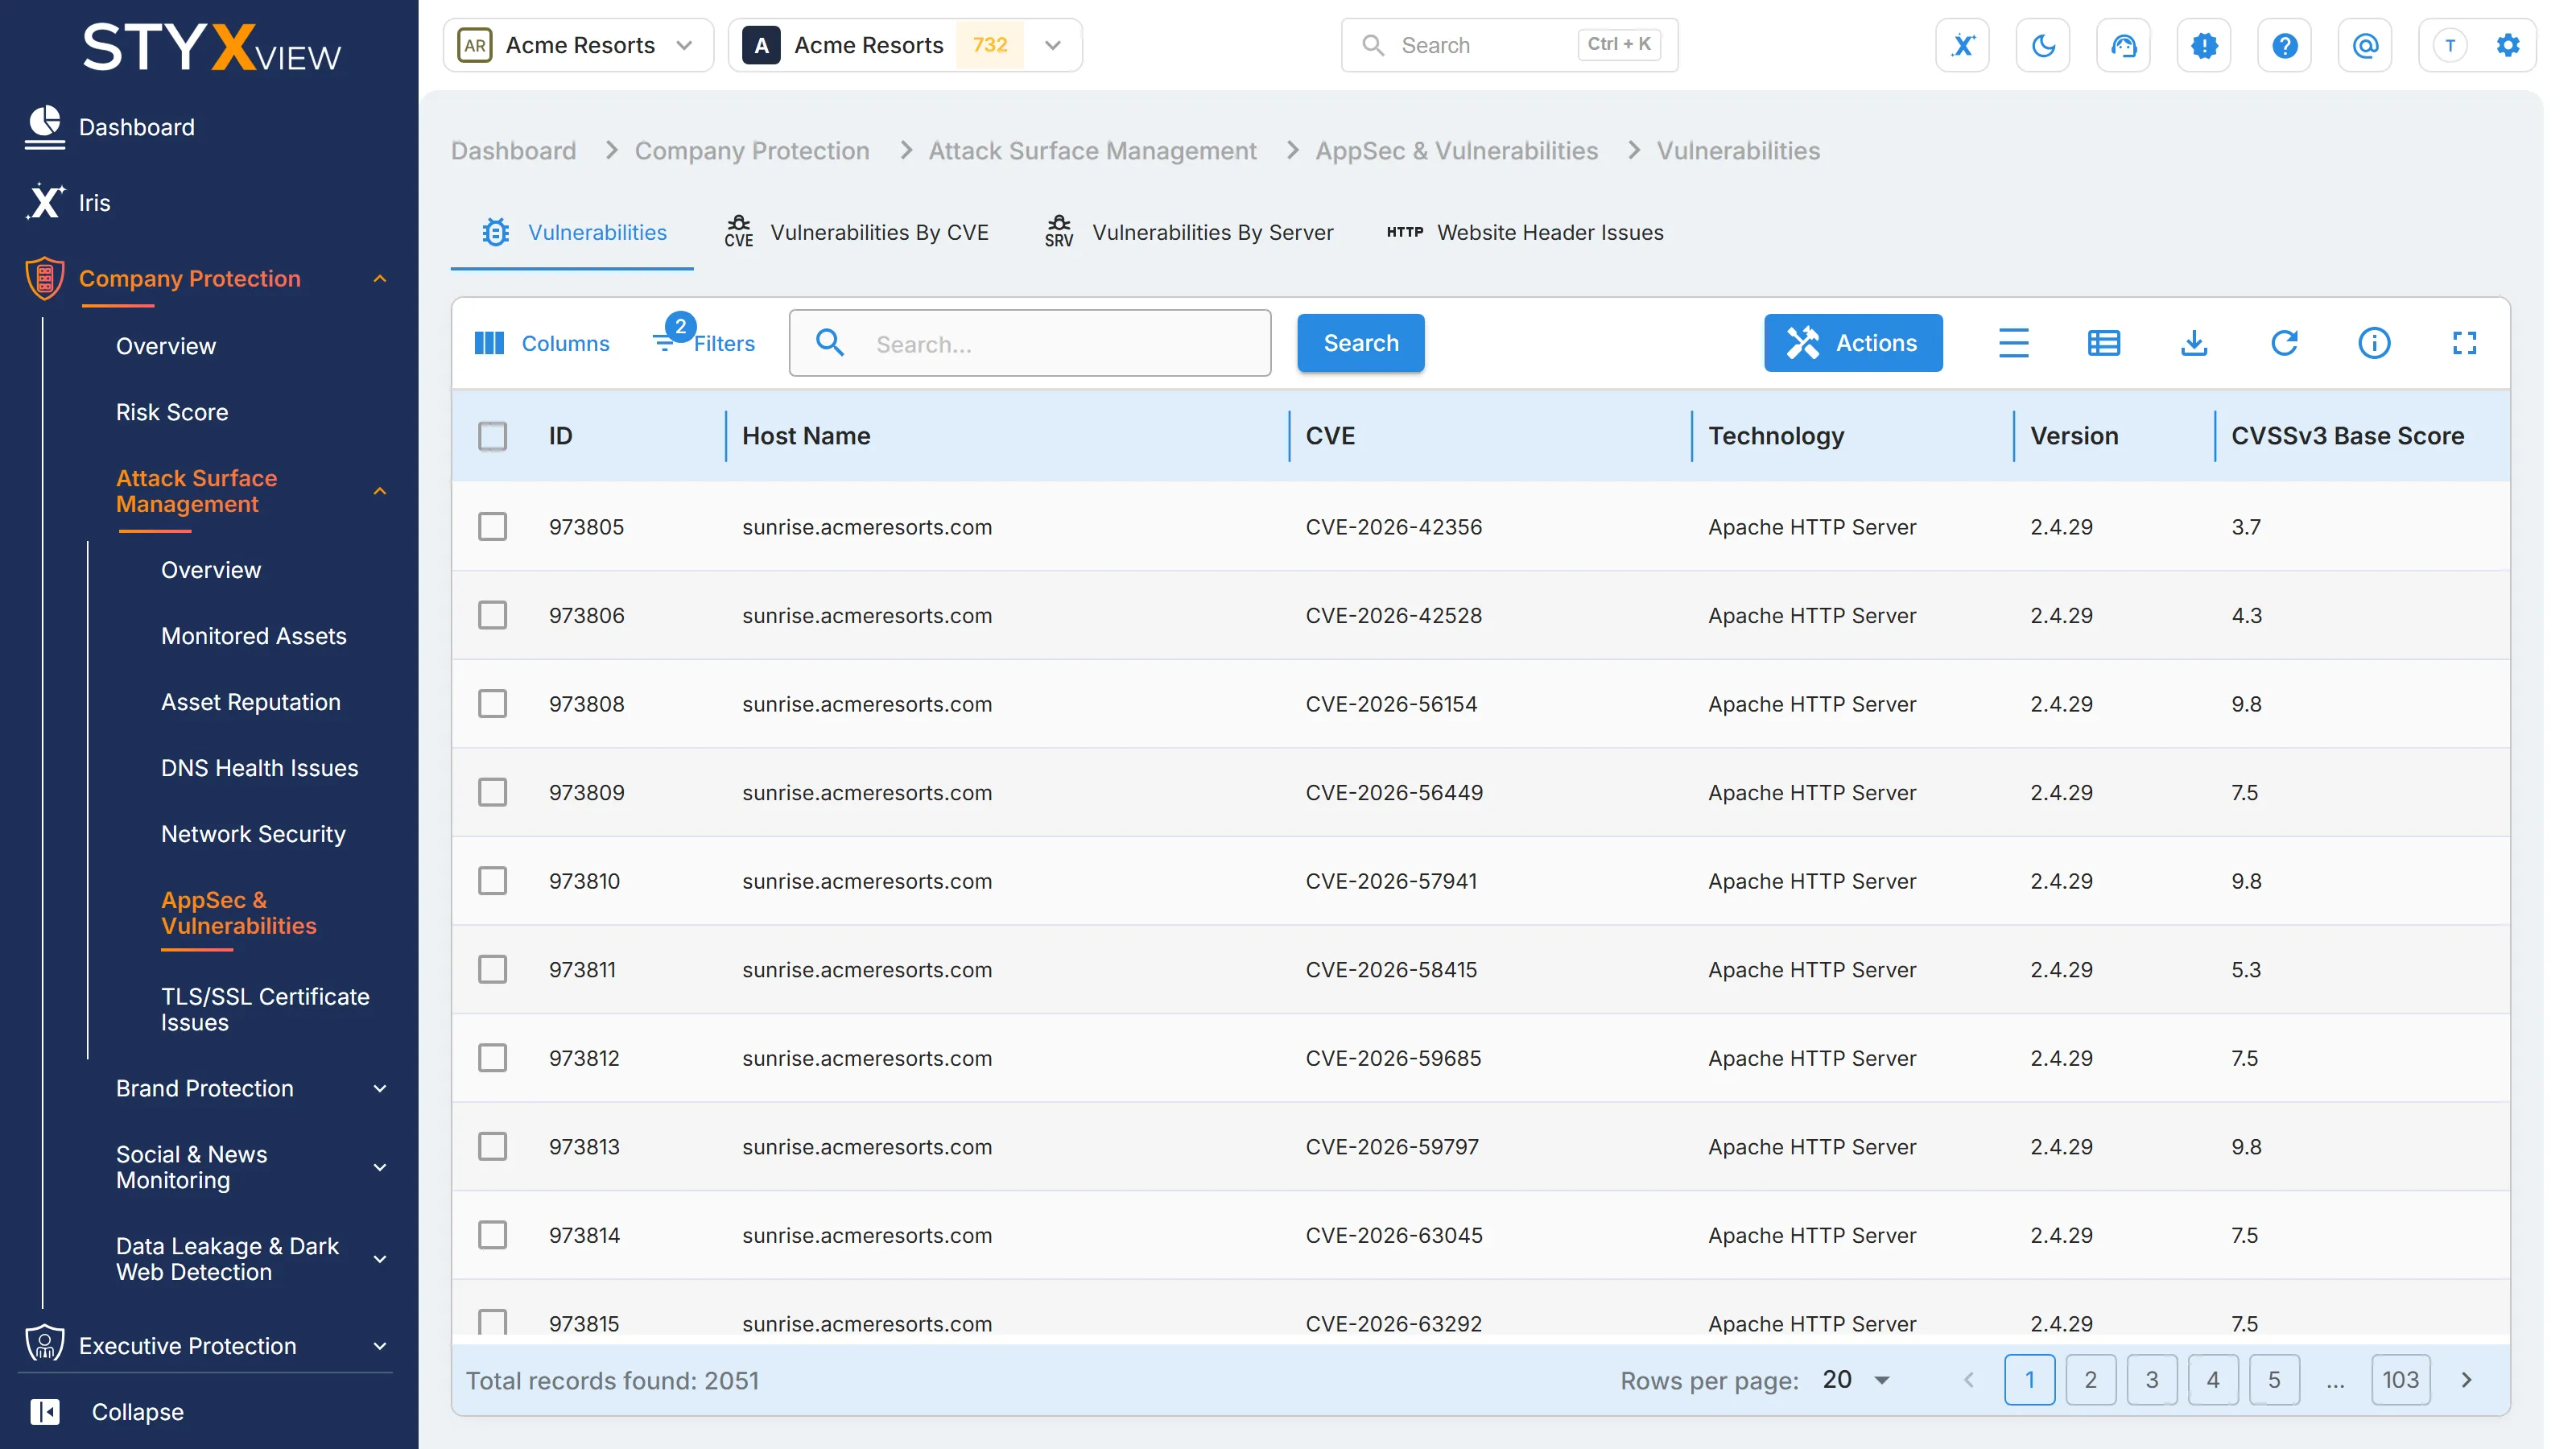Expand the Executive Protection chevron

(380, 1346)
